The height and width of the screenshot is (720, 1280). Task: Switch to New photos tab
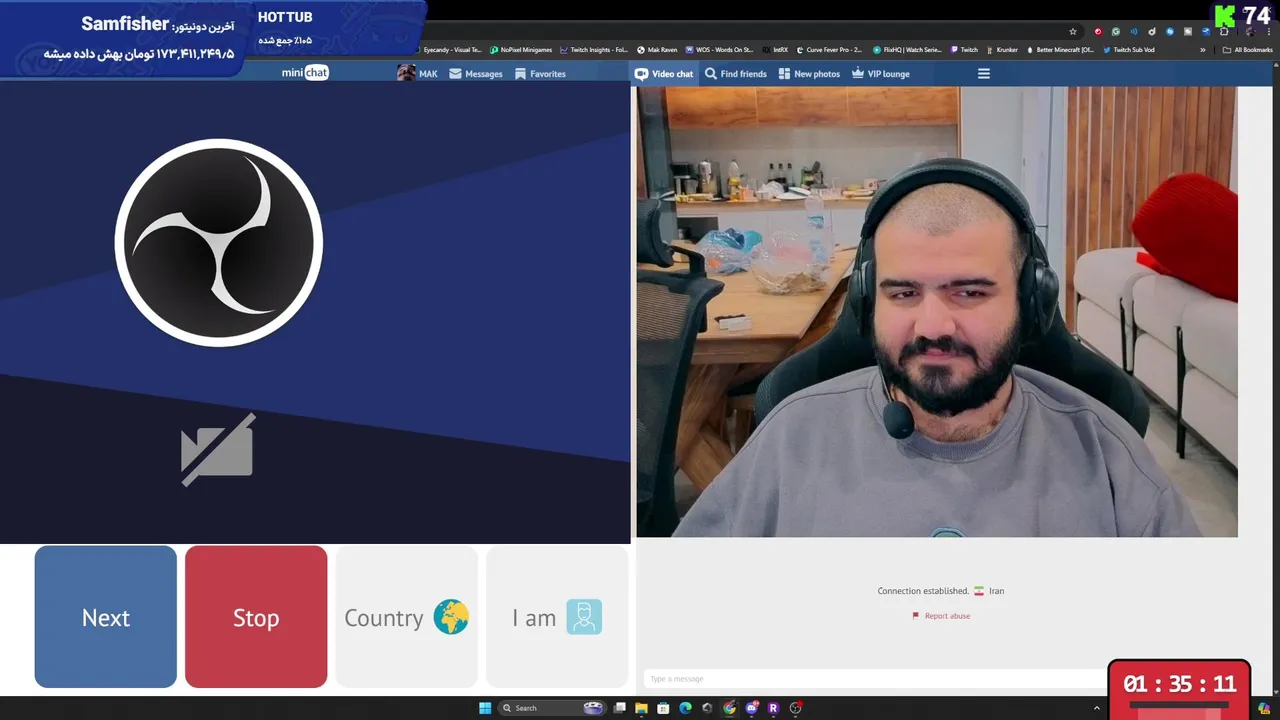(x=809, y=74)
